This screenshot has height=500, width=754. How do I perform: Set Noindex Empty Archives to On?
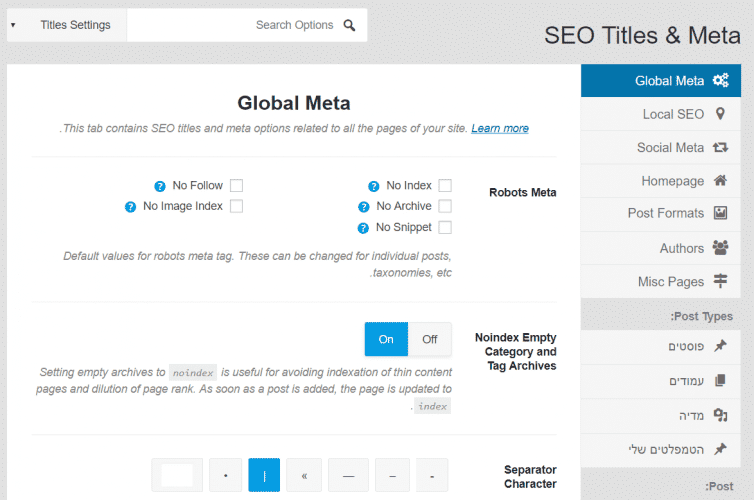click(x=386, y=339)
